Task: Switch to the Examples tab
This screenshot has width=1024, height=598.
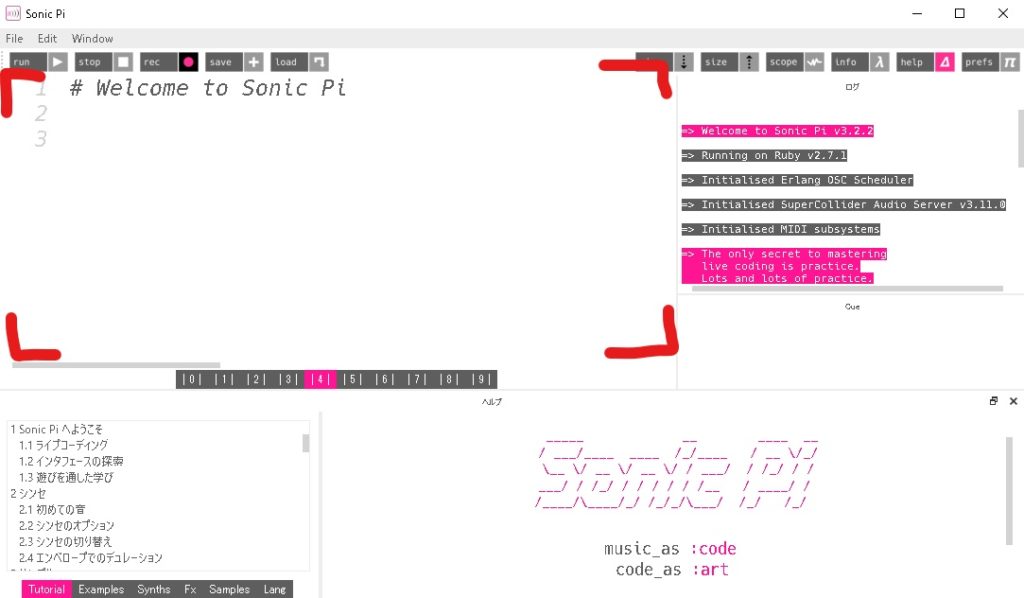Action: (x=100, y=589)
